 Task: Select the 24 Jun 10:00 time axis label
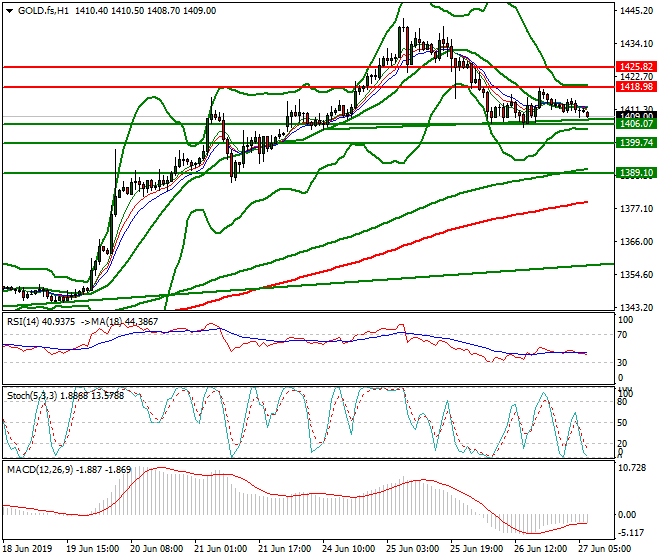(349, 549)
